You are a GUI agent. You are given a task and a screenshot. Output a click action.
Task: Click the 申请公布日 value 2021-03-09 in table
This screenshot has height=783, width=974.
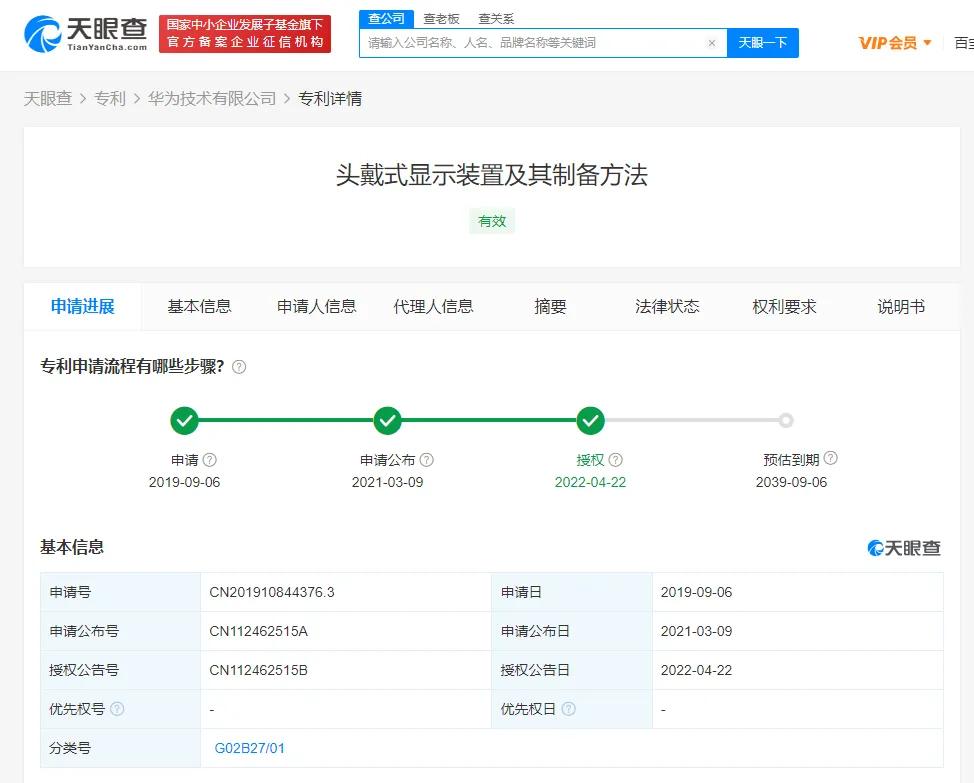point(696,631)
